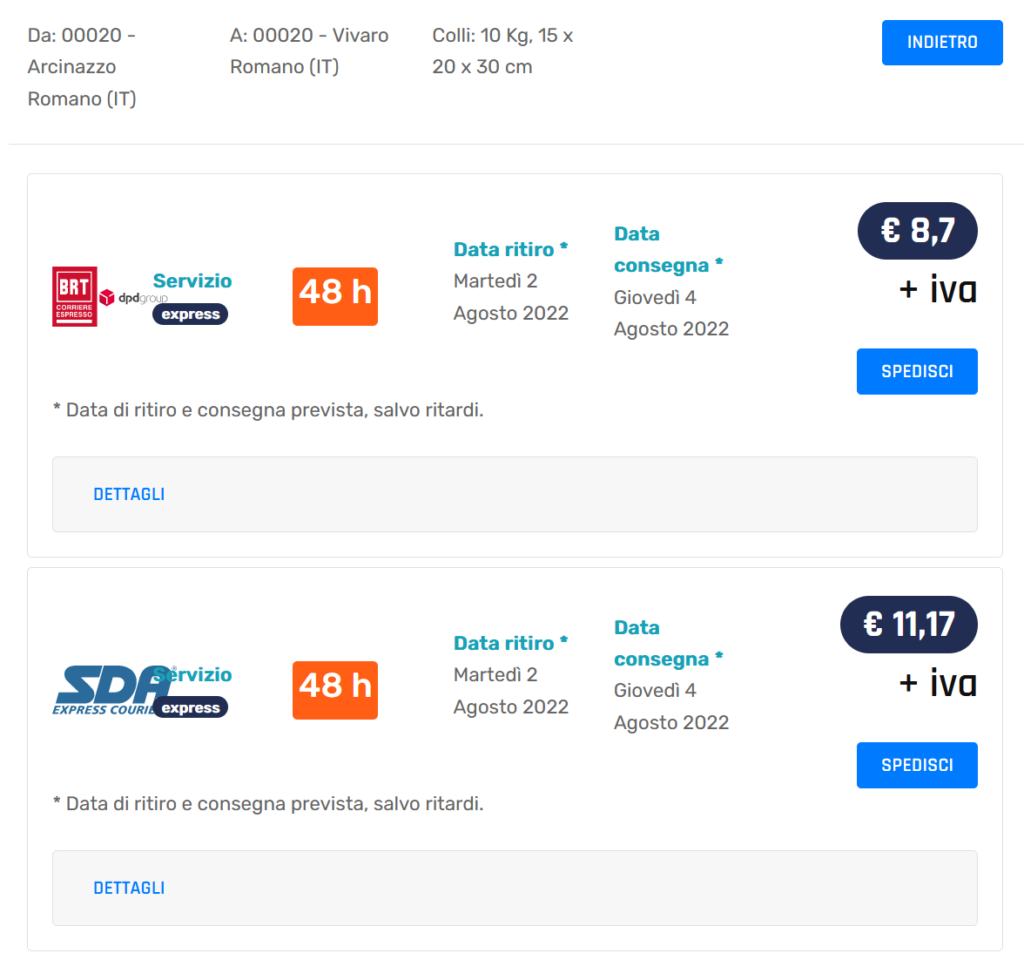The height and width of the screenshot is (960, 1024).
Task: Click the dpdgroup logo icon
Action: tap(108, 297)
